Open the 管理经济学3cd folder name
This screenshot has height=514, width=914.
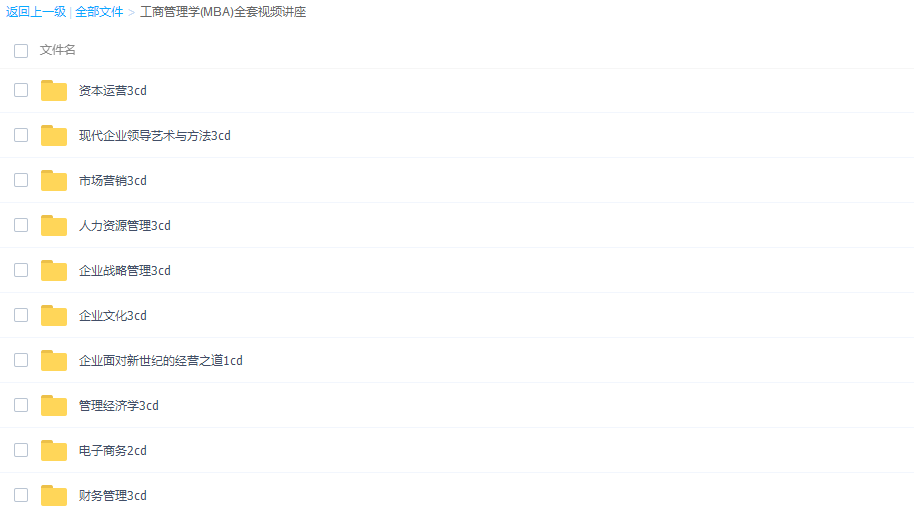pos(118,406)
